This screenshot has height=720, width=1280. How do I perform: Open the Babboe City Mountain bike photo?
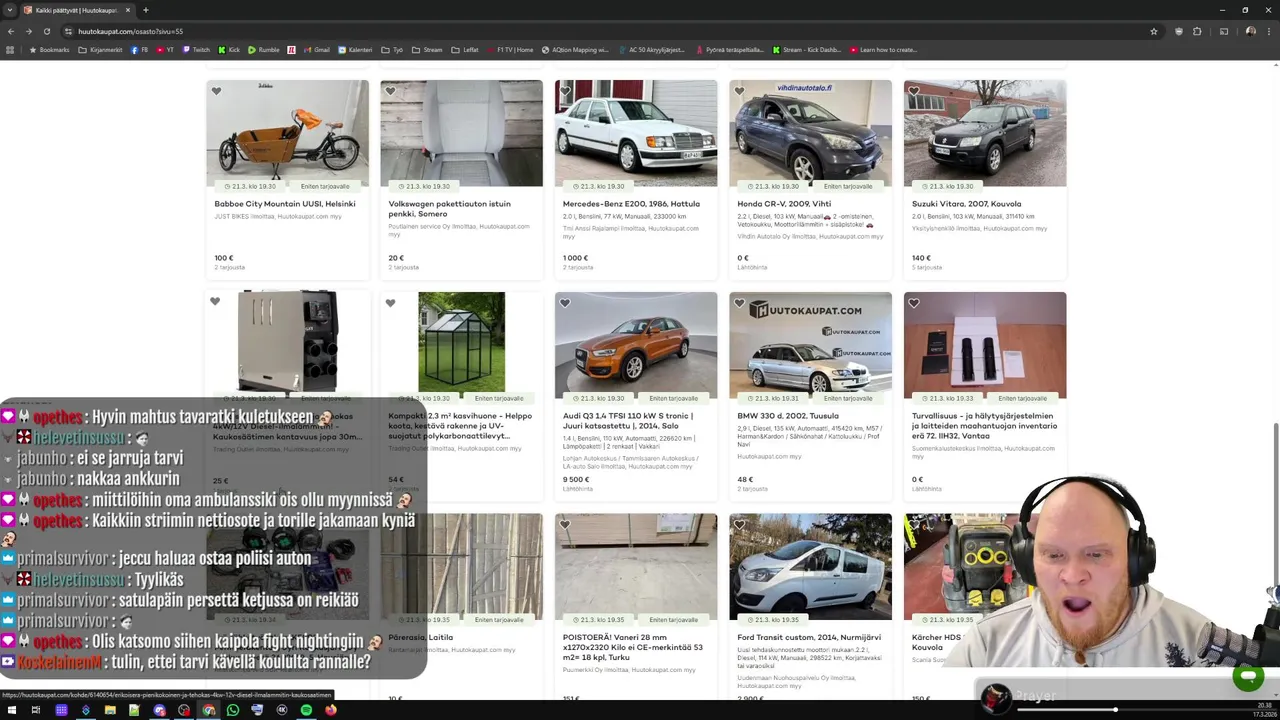[x=287, y=133]
